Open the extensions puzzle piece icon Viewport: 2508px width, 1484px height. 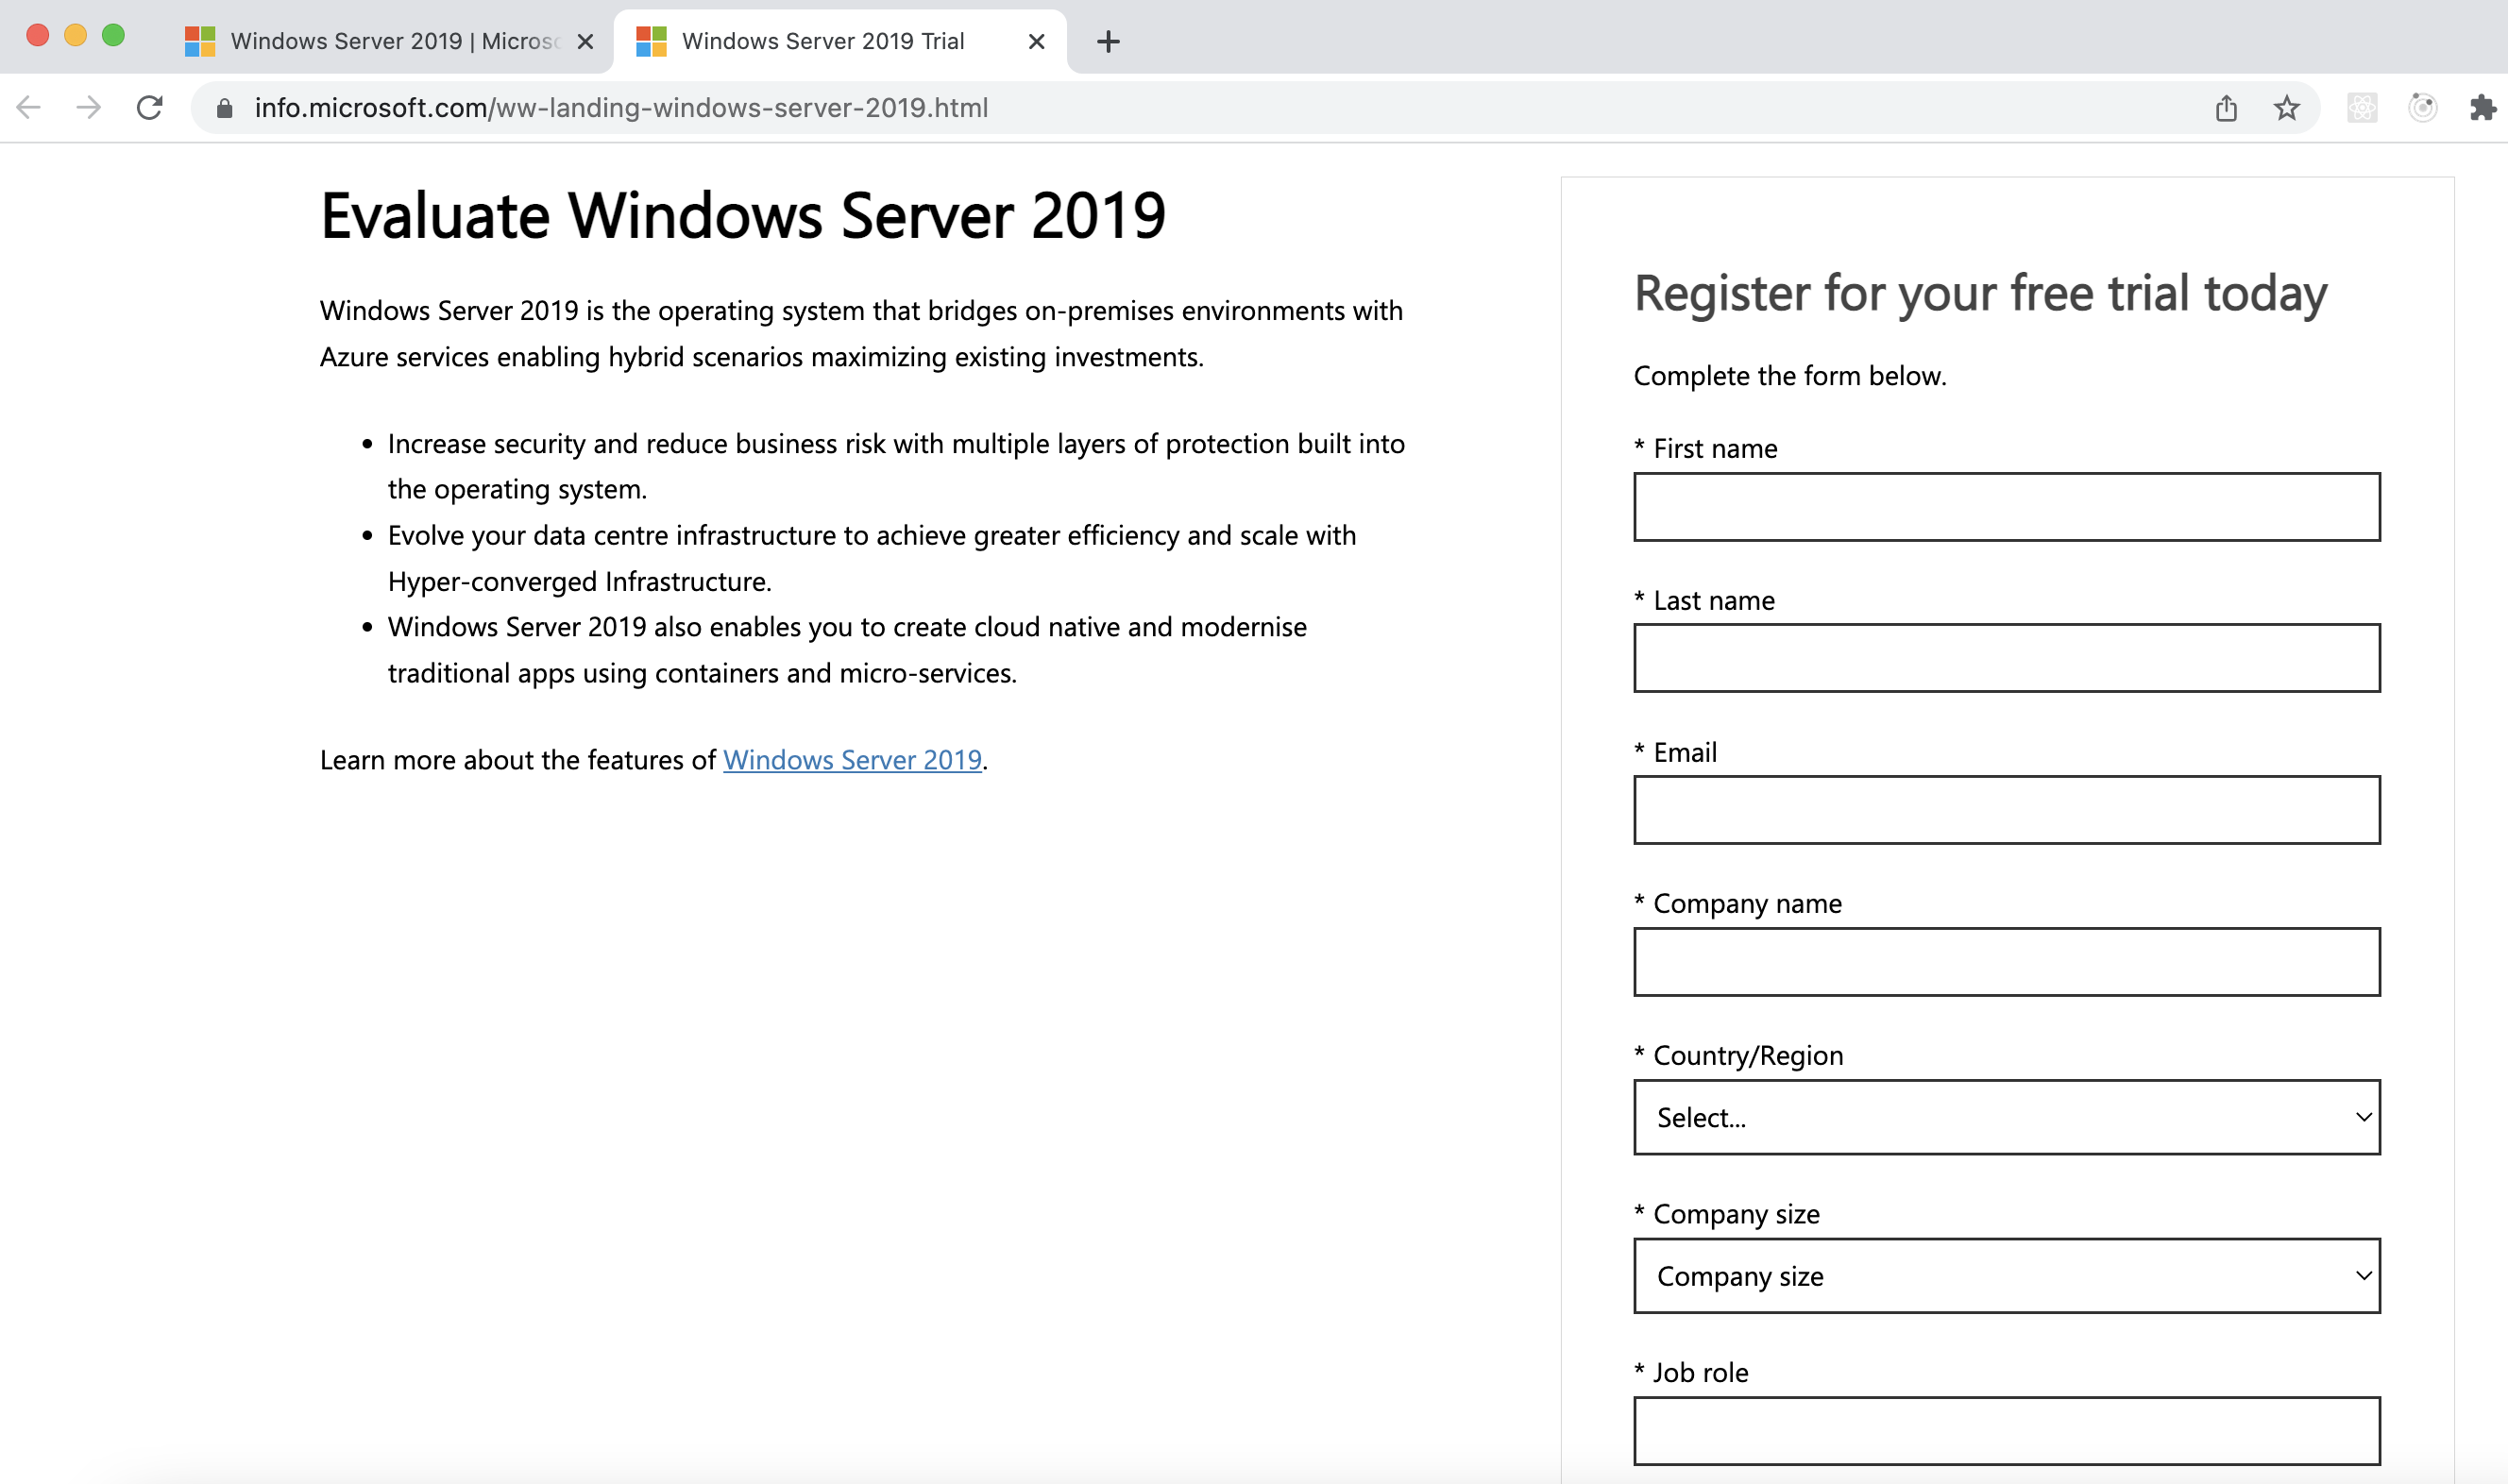pos(2482,107)
